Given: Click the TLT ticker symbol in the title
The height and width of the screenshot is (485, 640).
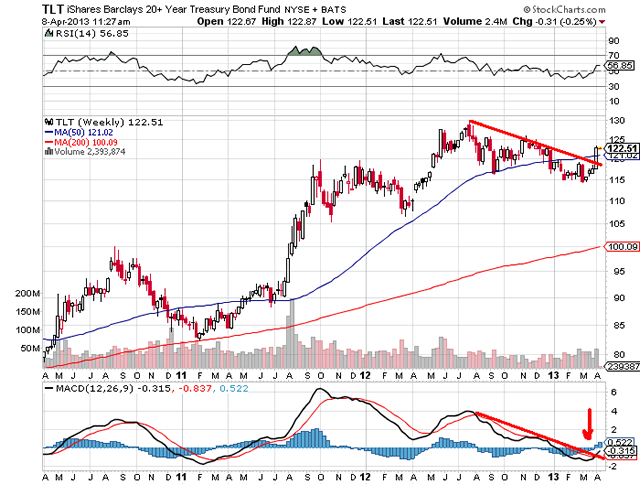Looking at the screenshot, I should (x=52, y=9).
